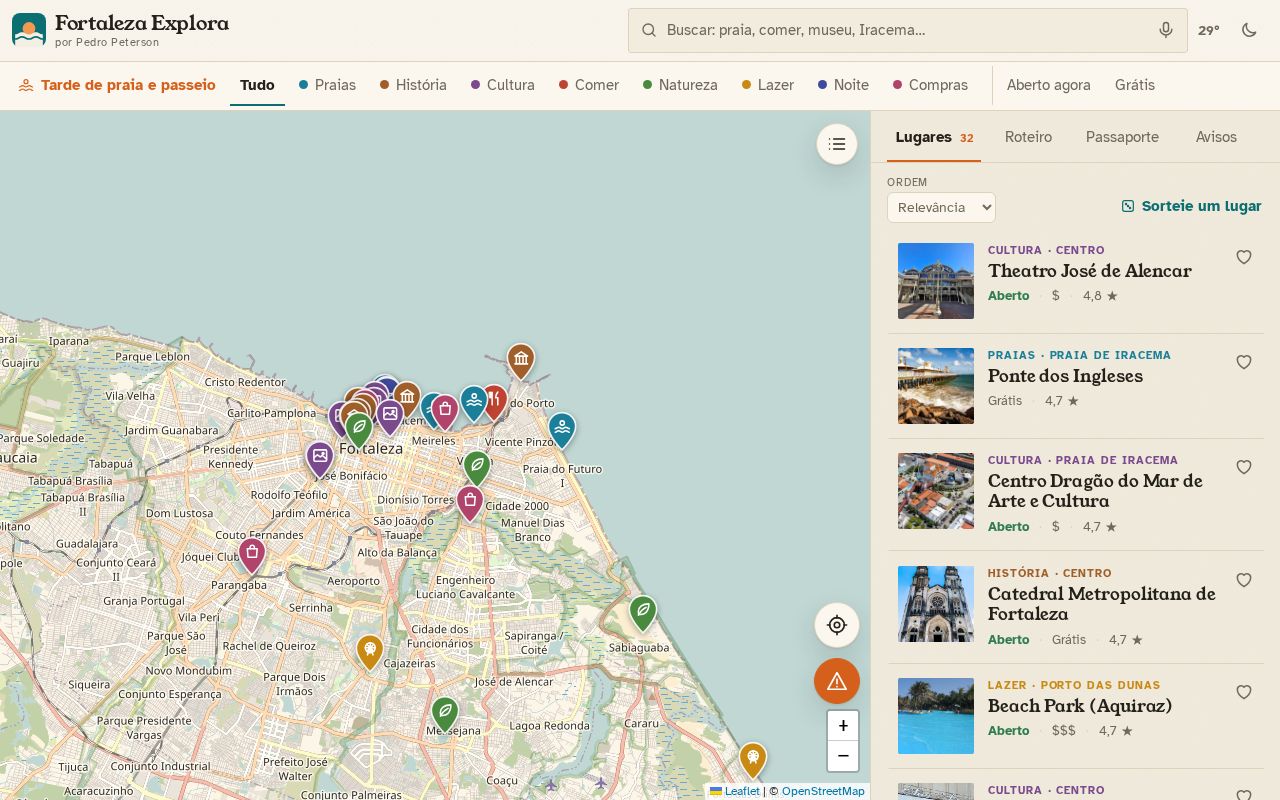Screen dimensions: 1280x800
Task: Select the Tudo filter
Action: (257, 85)
